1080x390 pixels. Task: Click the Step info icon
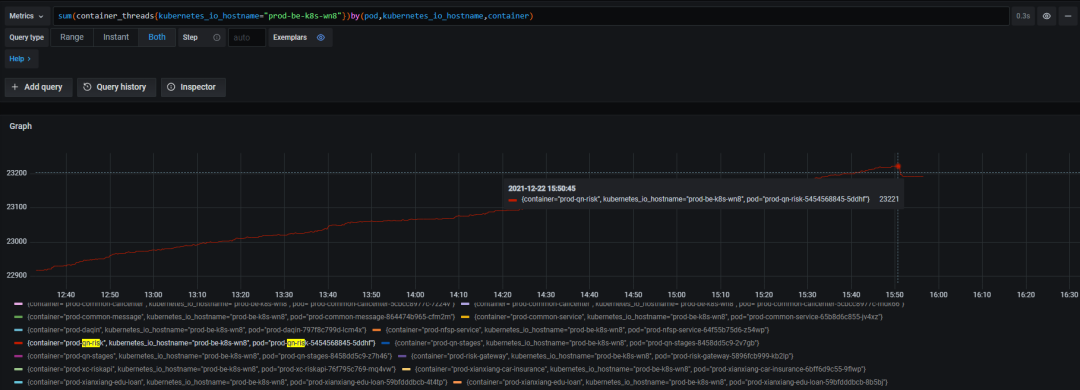coord(216,37)
